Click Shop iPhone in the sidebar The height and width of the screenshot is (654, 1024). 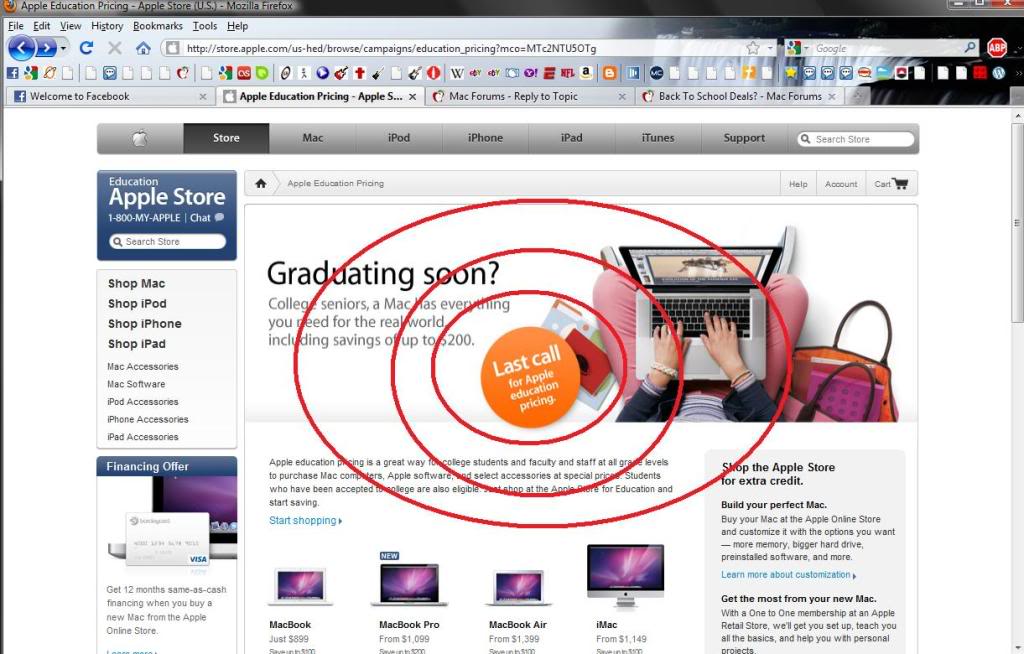pos(145,323)
